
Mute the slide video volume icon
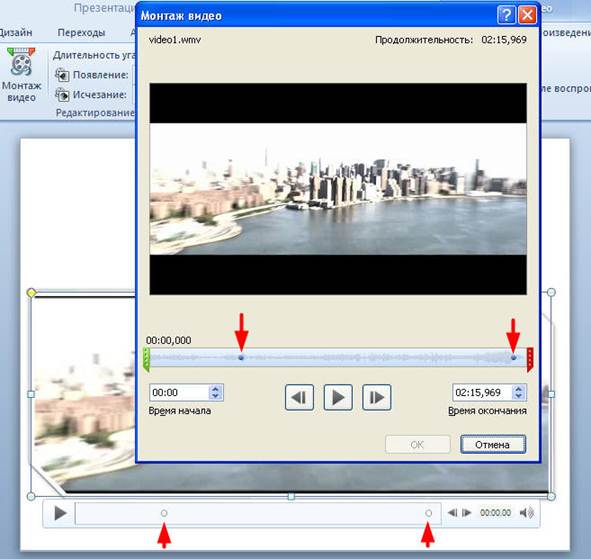coord(527,513)
